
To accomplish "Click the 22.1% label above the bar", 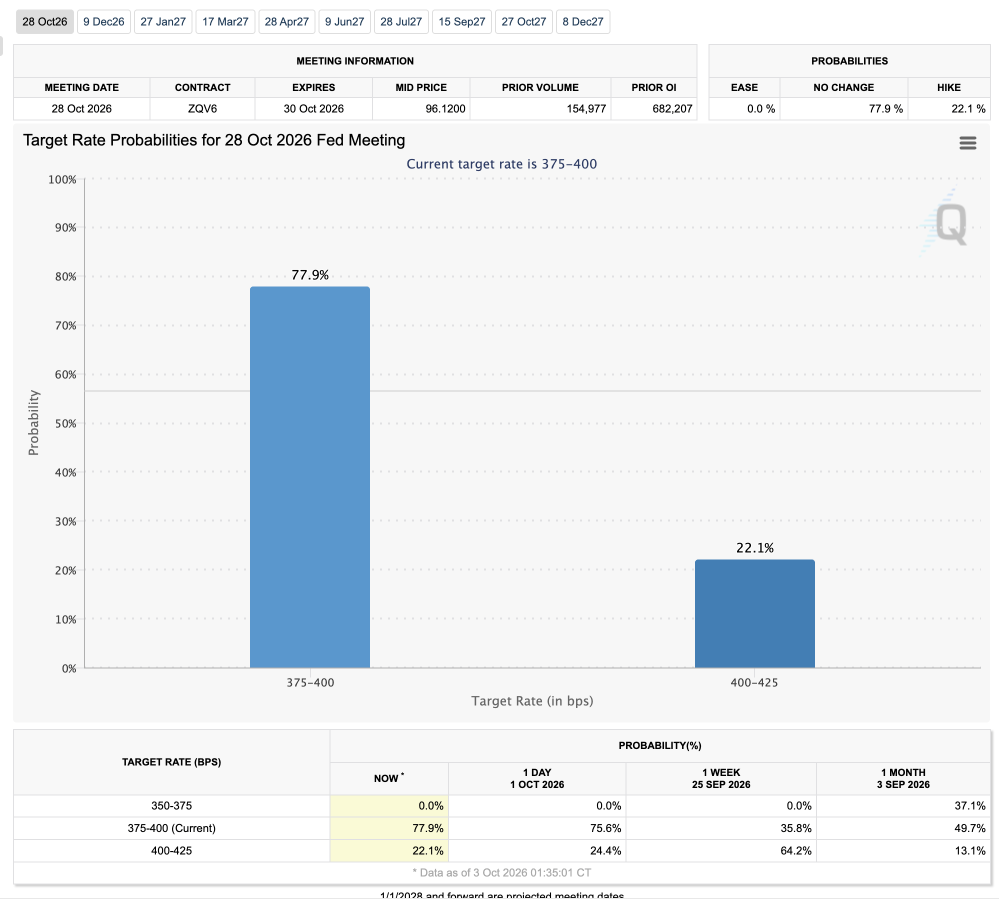I will point(755,548).
